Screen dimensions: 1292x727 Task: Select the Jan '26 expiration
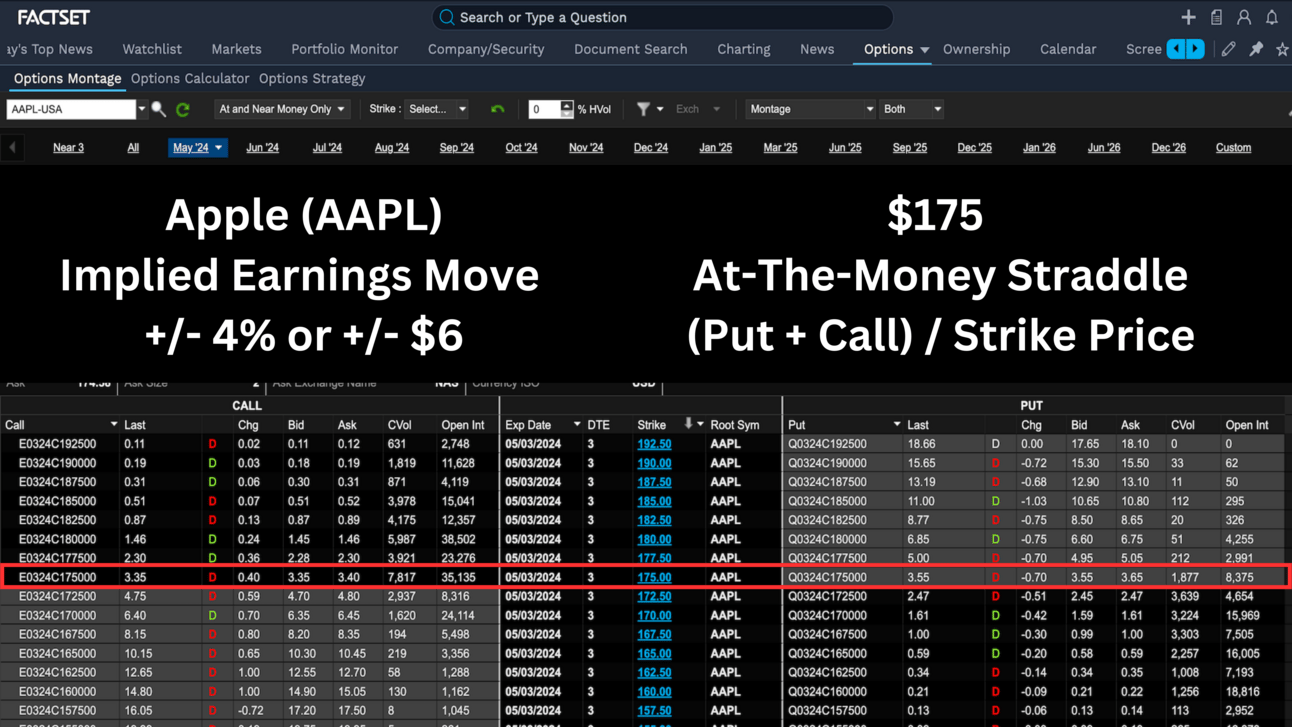point(1039,148)
